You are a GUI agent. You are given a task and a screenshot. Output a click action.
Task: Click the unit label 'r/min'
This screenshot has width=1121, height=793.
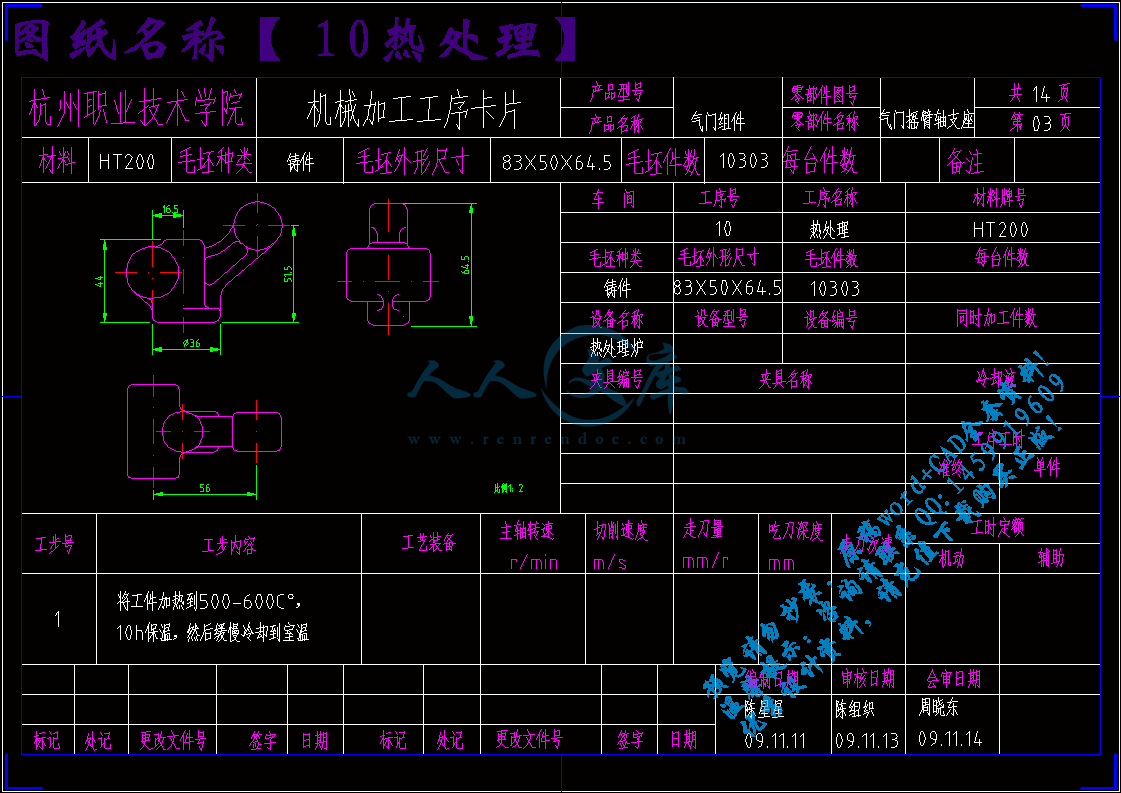pos(533,563)
